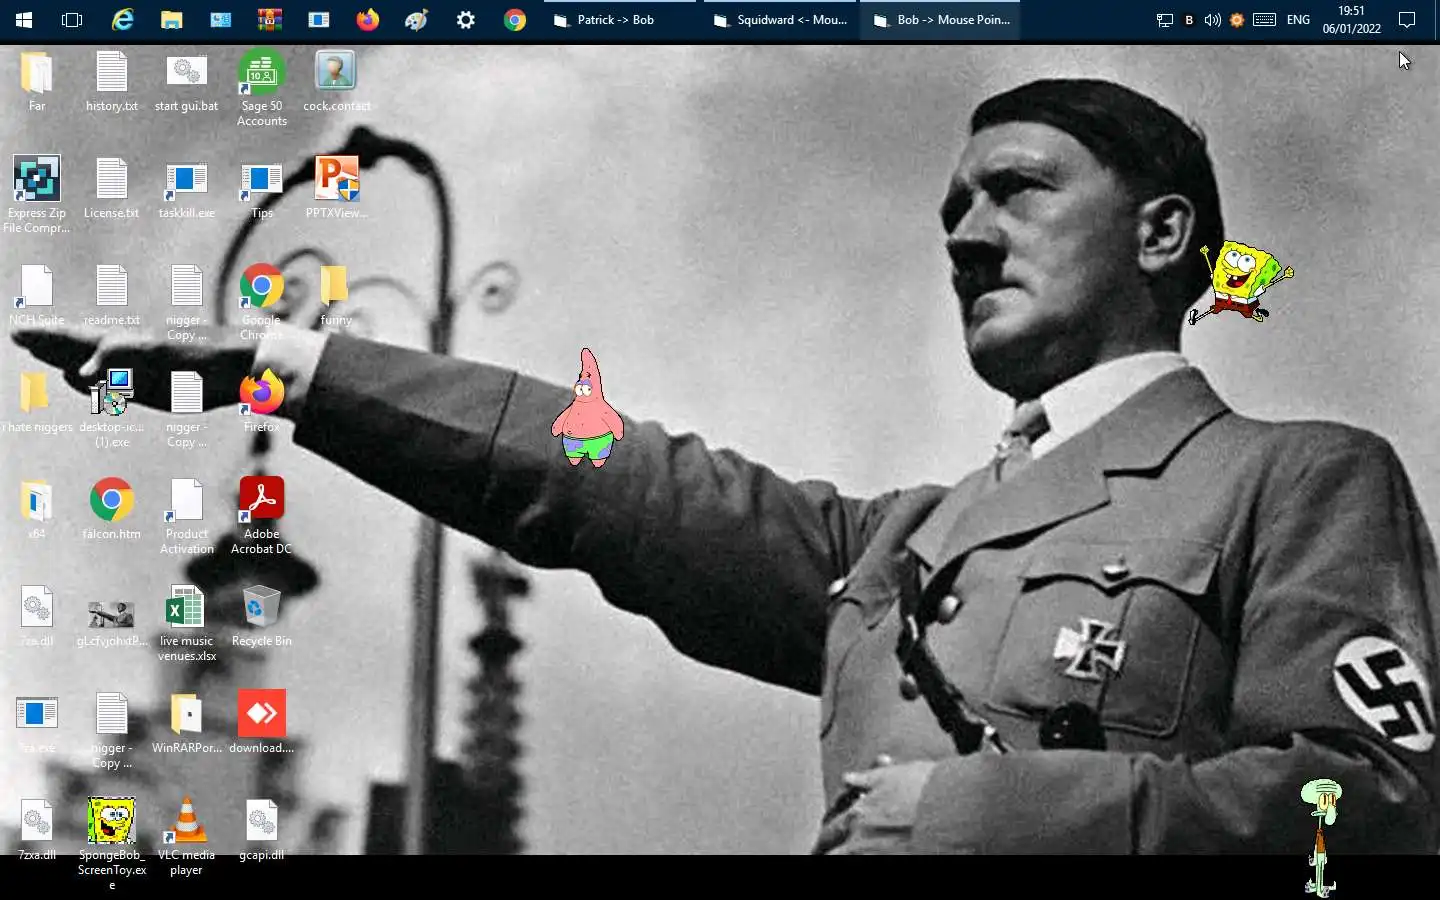This screenshot has width=1440, height=900.
Task: Select the VLC media player shortcut
Action: [x=187, y=838]
